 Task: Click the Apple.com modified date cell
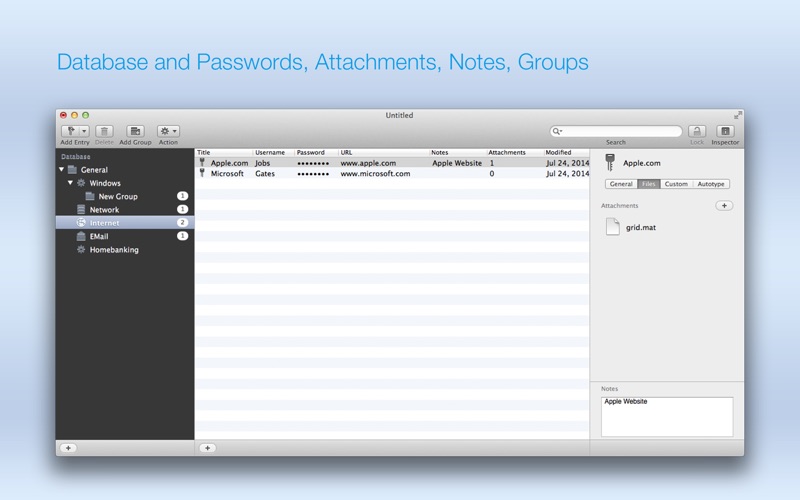[567, 163]
